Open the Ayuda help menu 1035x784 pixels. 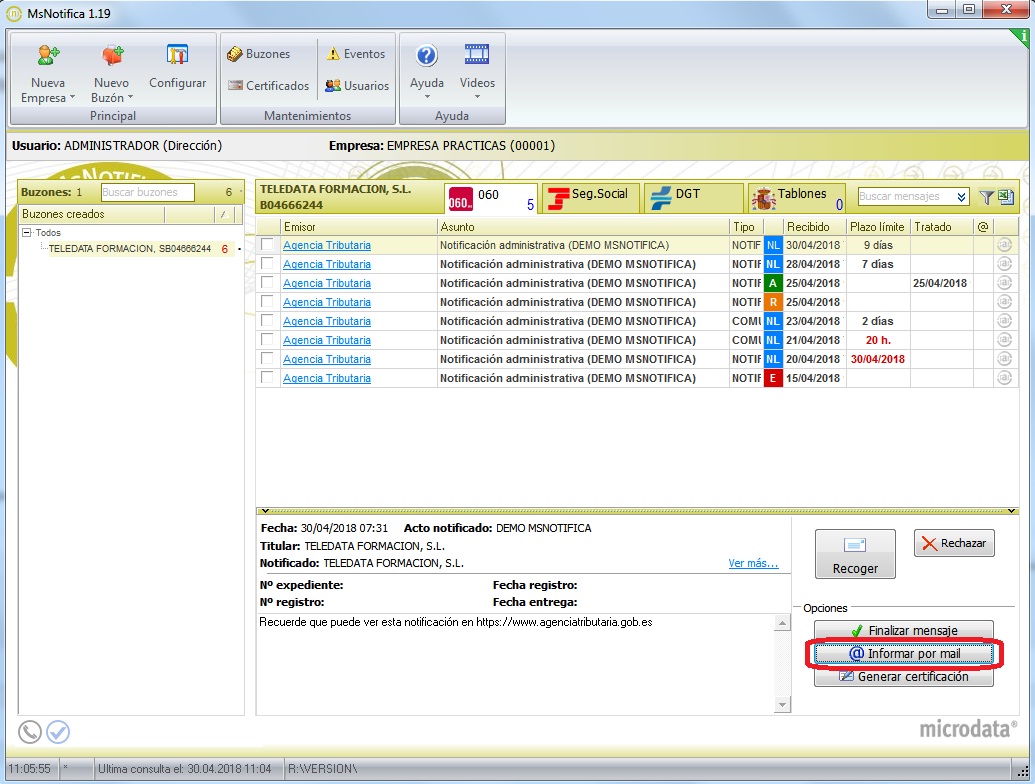coord(426,71)
